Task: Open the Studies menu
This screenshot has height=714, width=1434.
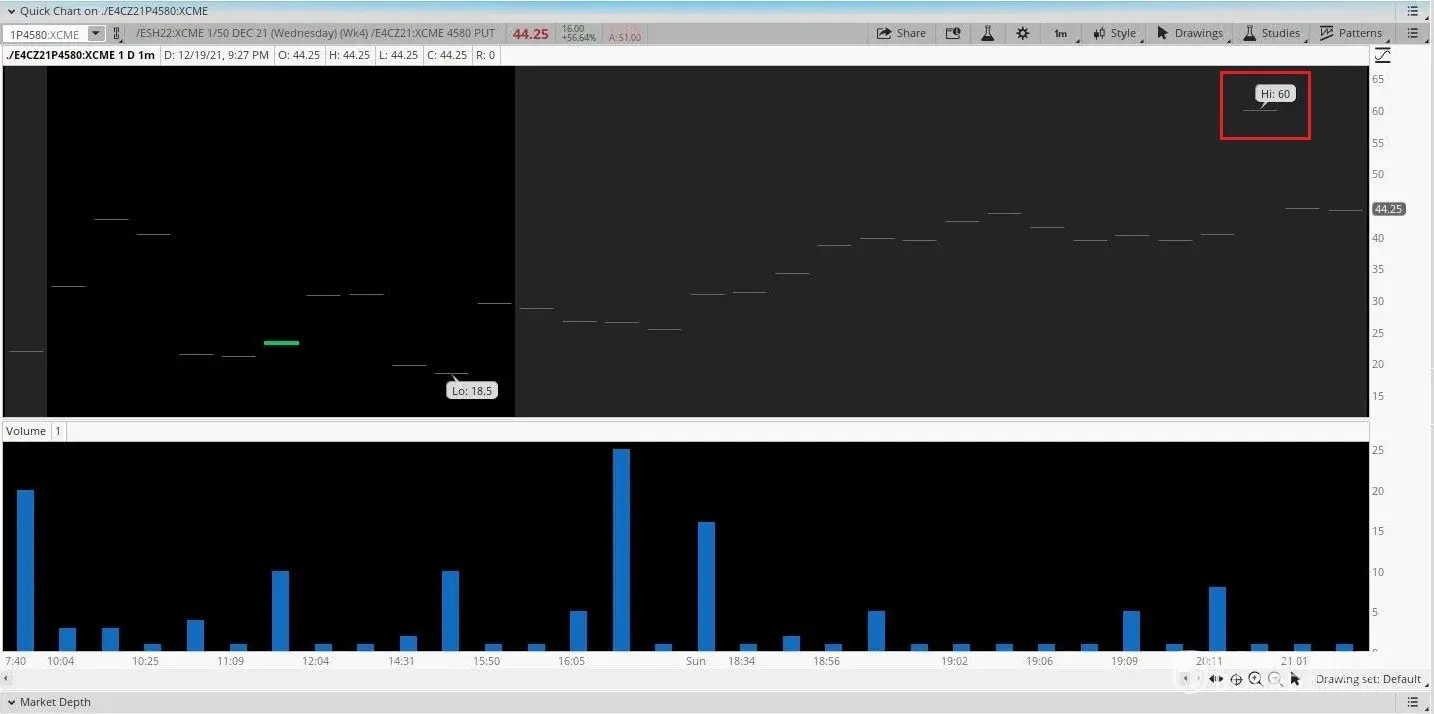Action: [x=1271, y=33]
